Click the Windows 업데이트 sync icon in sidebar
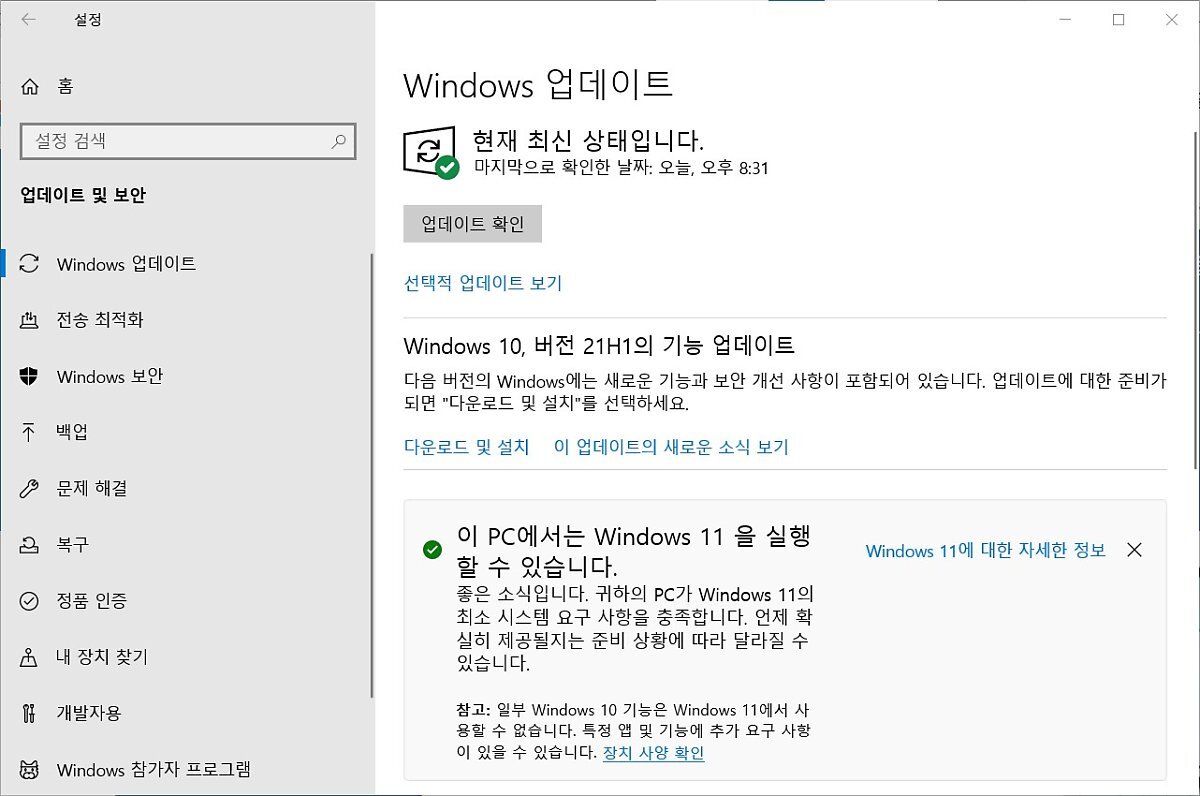 (x=30, y=264)
